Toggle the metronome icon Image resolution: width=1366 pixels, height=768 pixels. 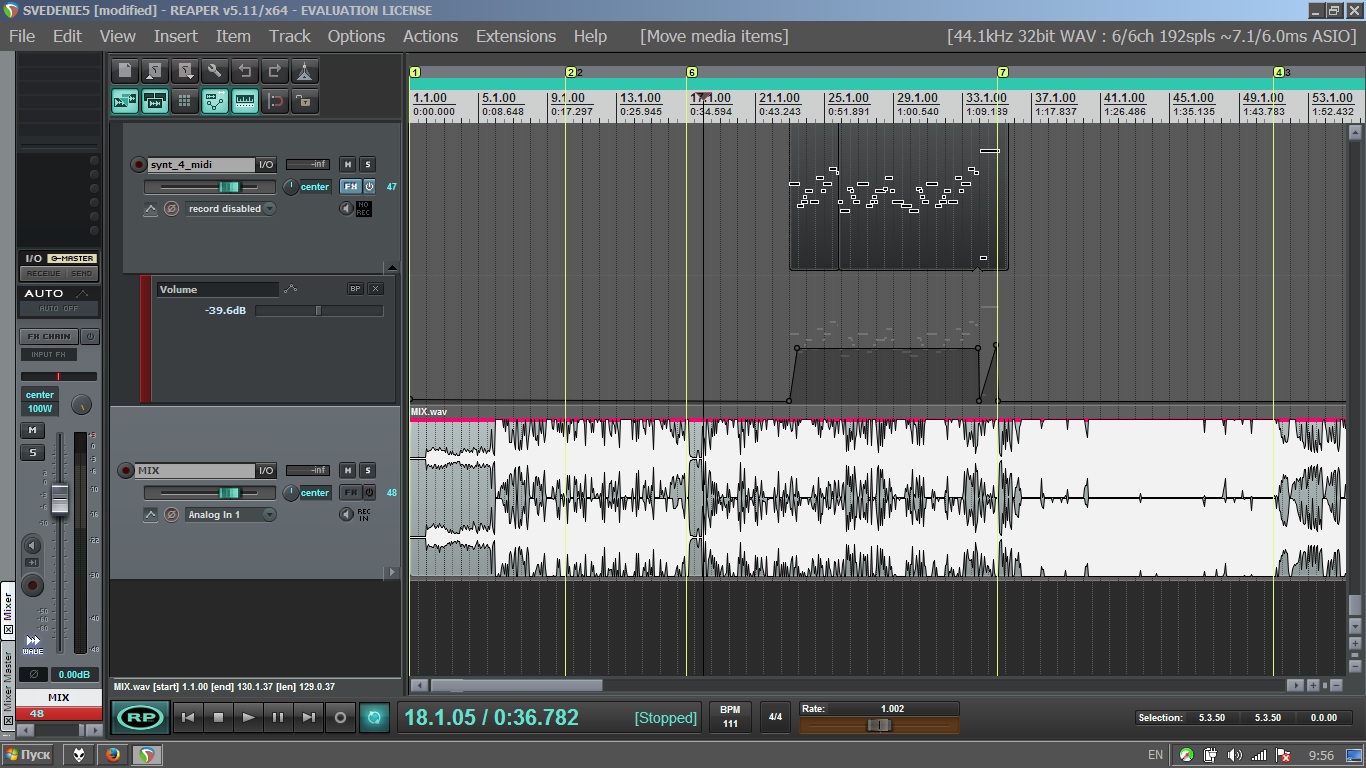[x=305, y=71]
